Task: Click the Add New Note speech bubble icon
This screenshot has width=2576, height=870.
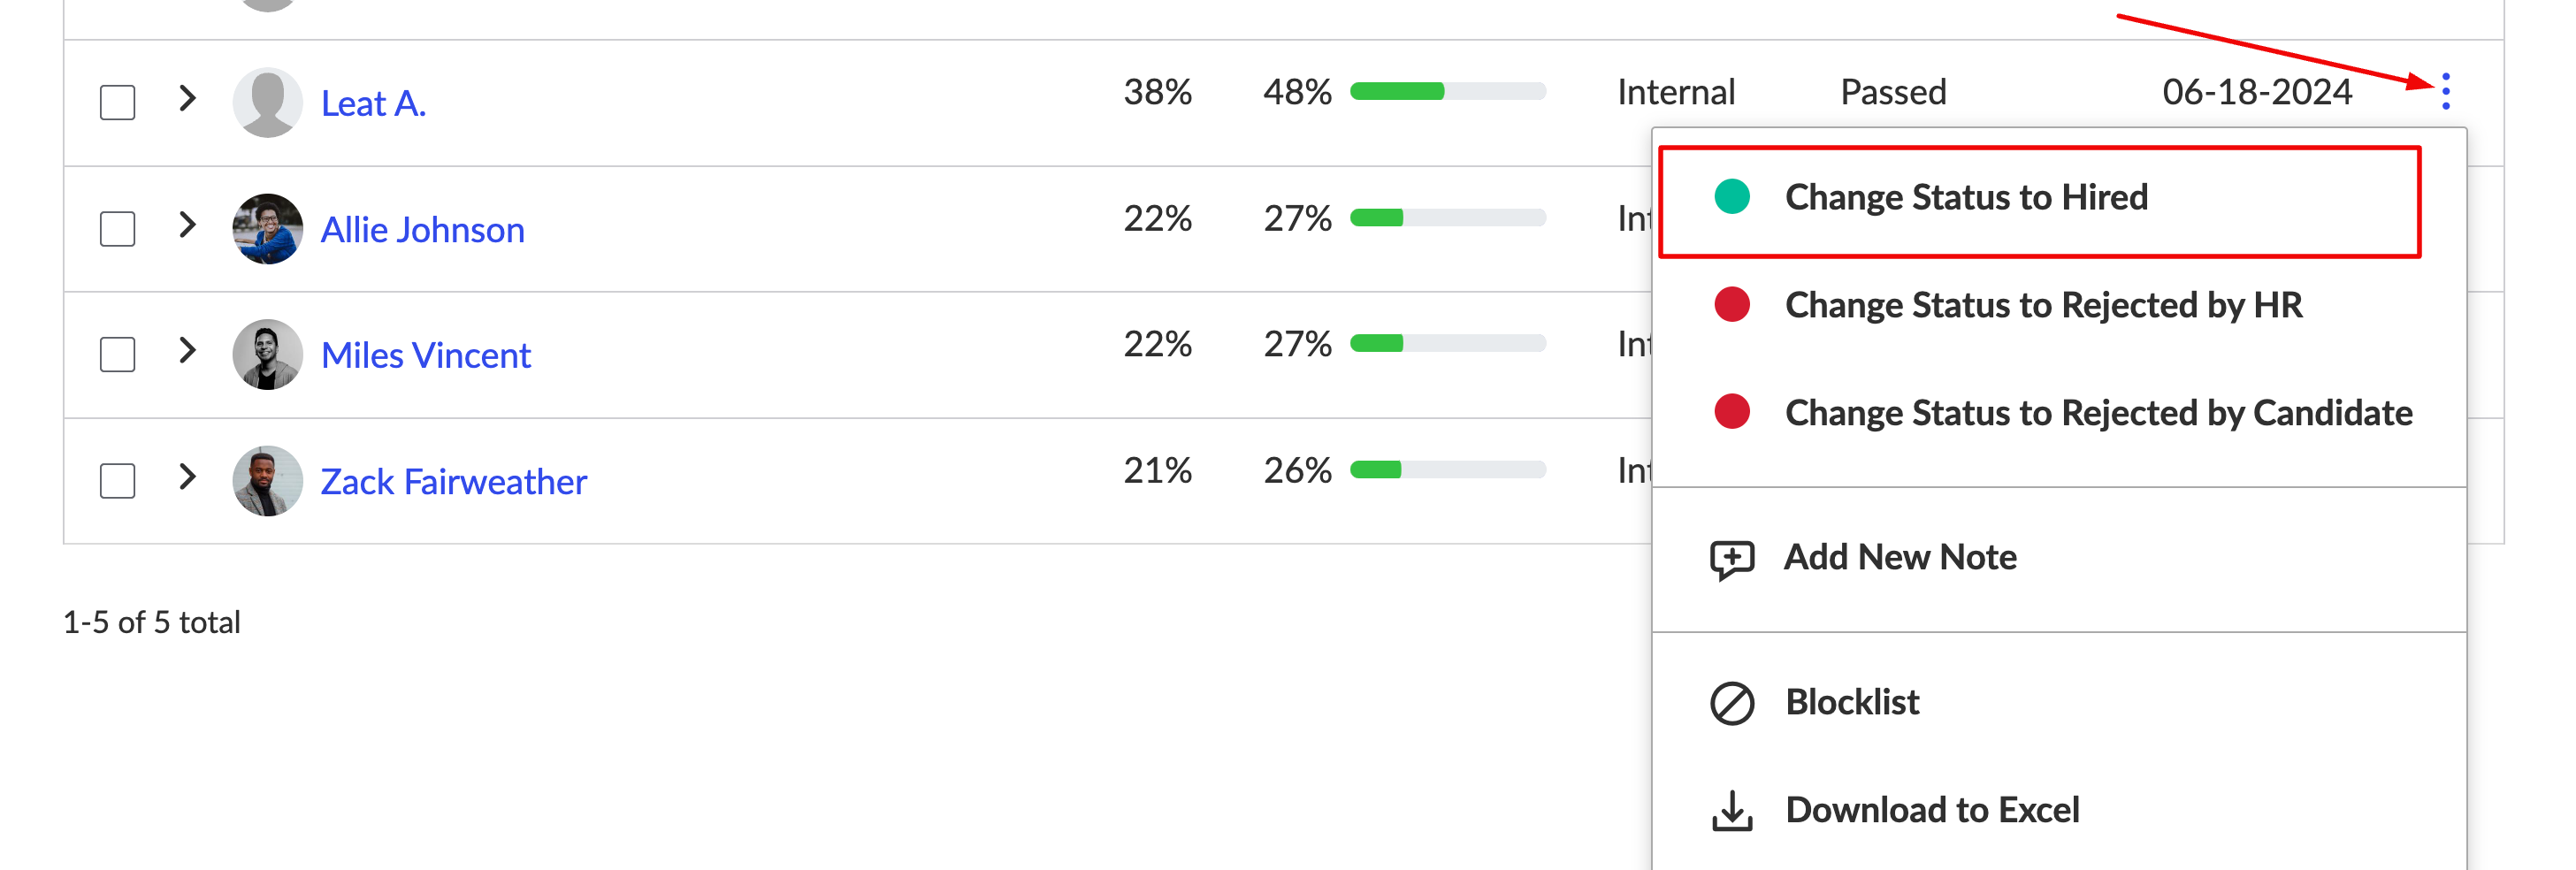Action: (x=1731, y=559)
